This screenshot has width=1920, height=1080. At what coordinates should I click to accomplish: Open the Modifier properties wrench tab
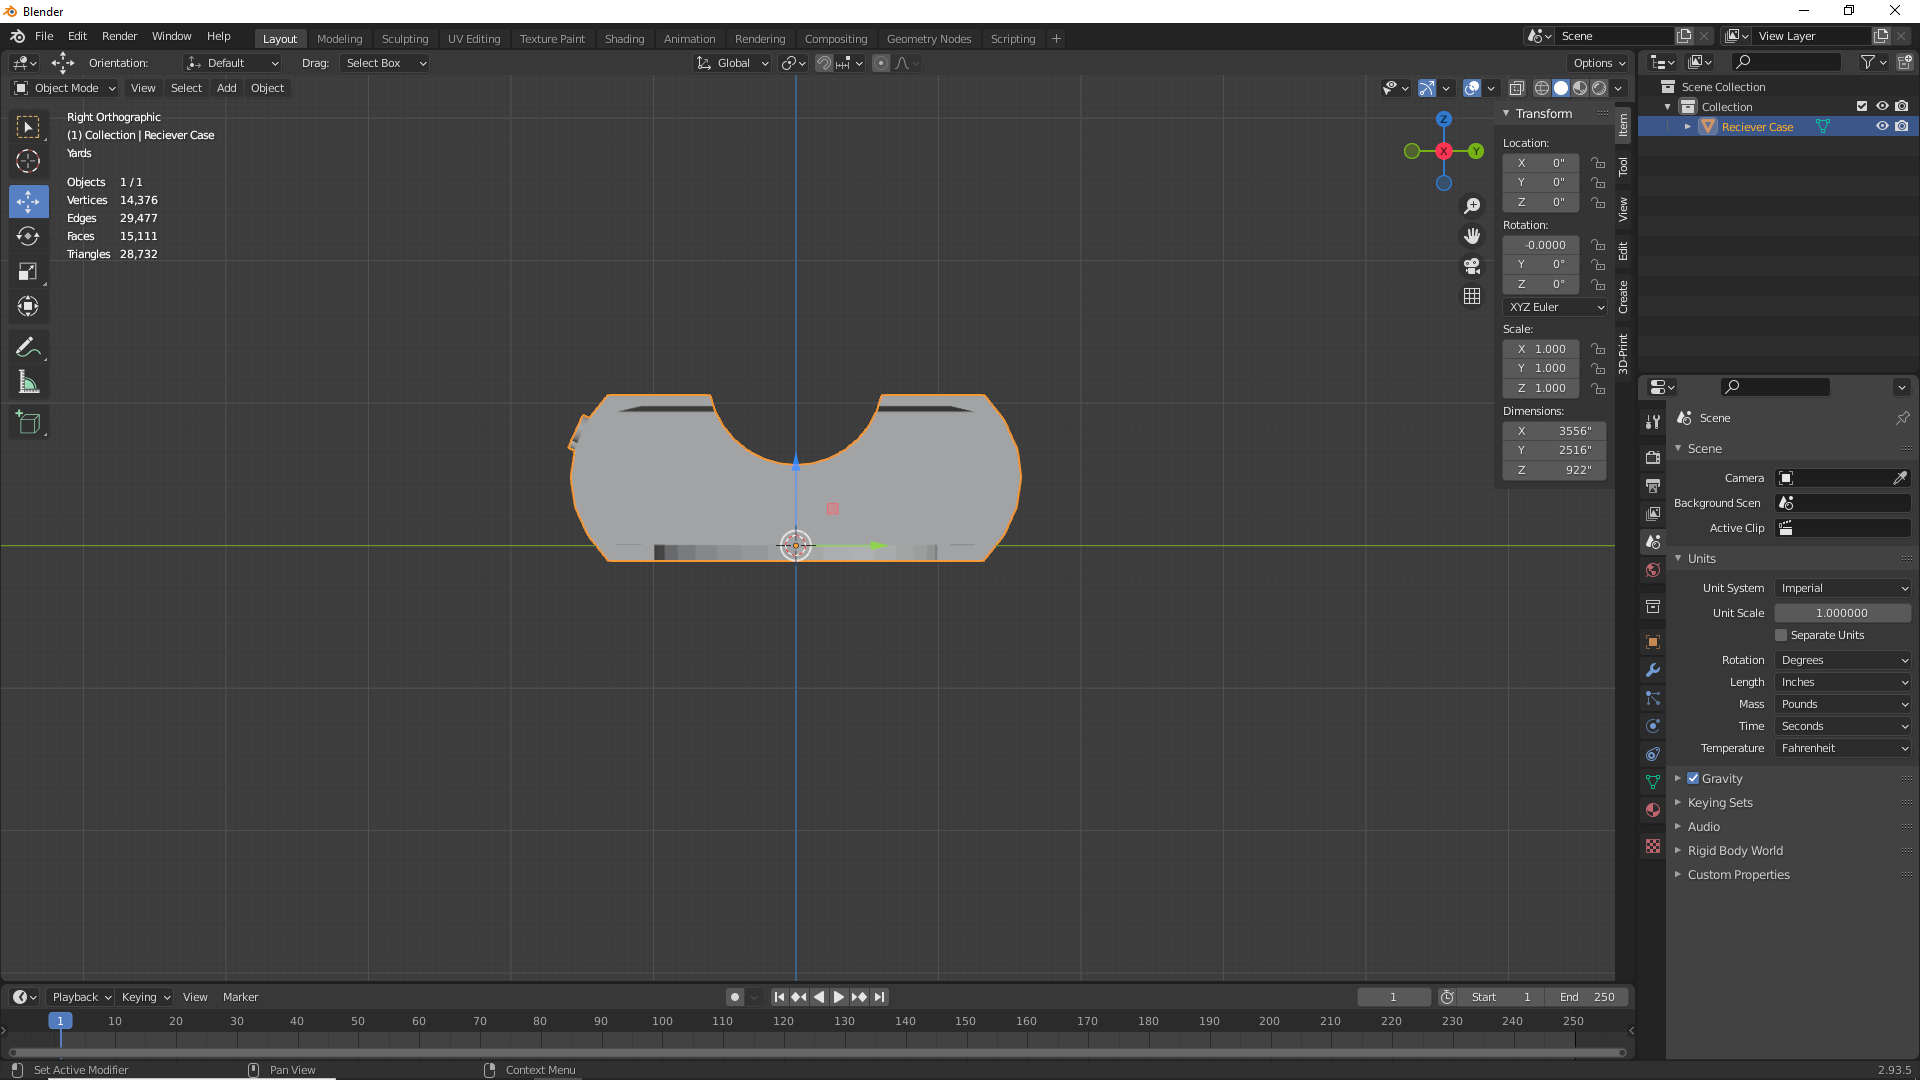coord(1653,670)
